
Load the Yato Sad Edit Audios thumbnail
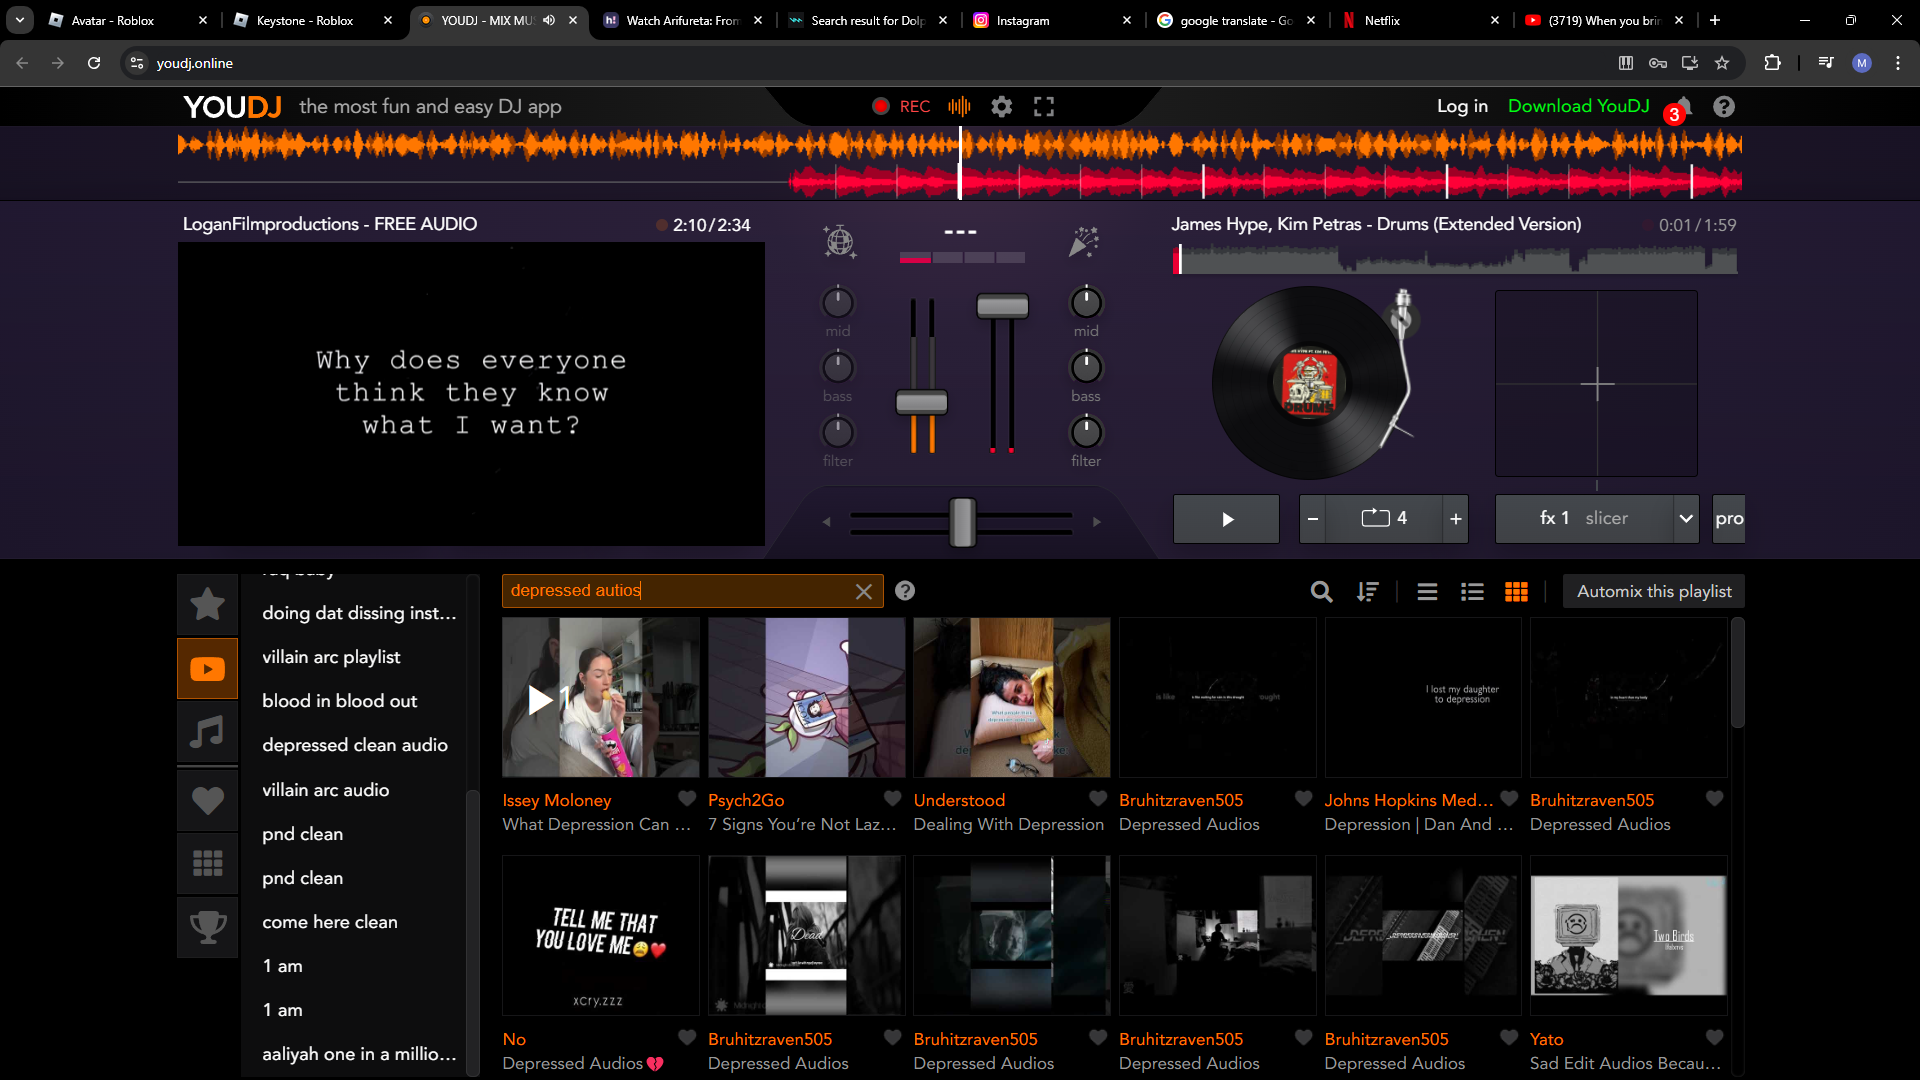tap(1628, 936)
